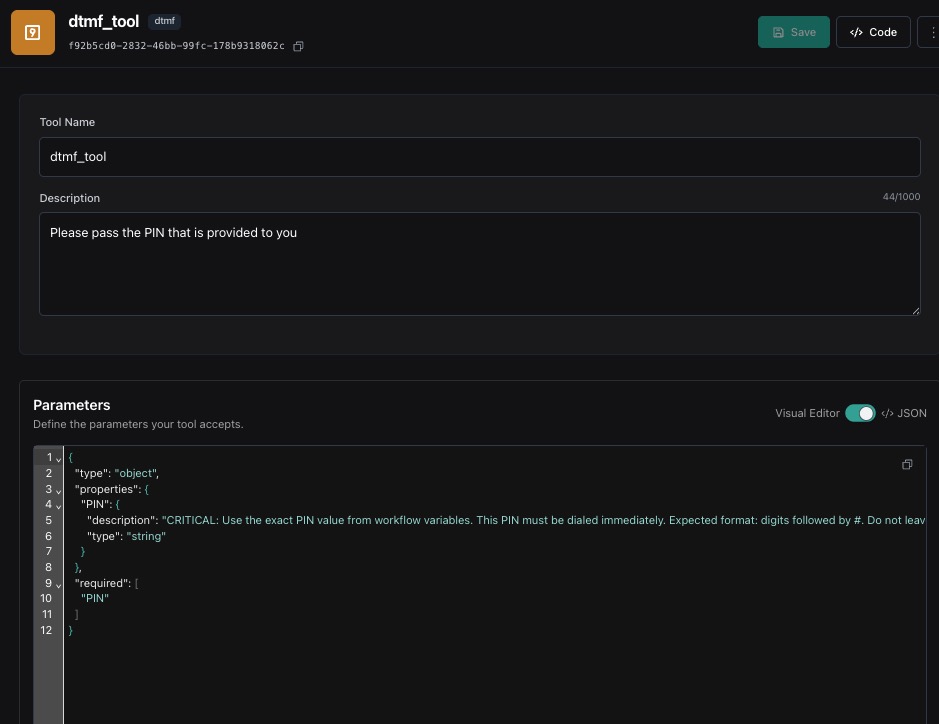Copy the JSON schema using the editor copy icon

[907, 464]
